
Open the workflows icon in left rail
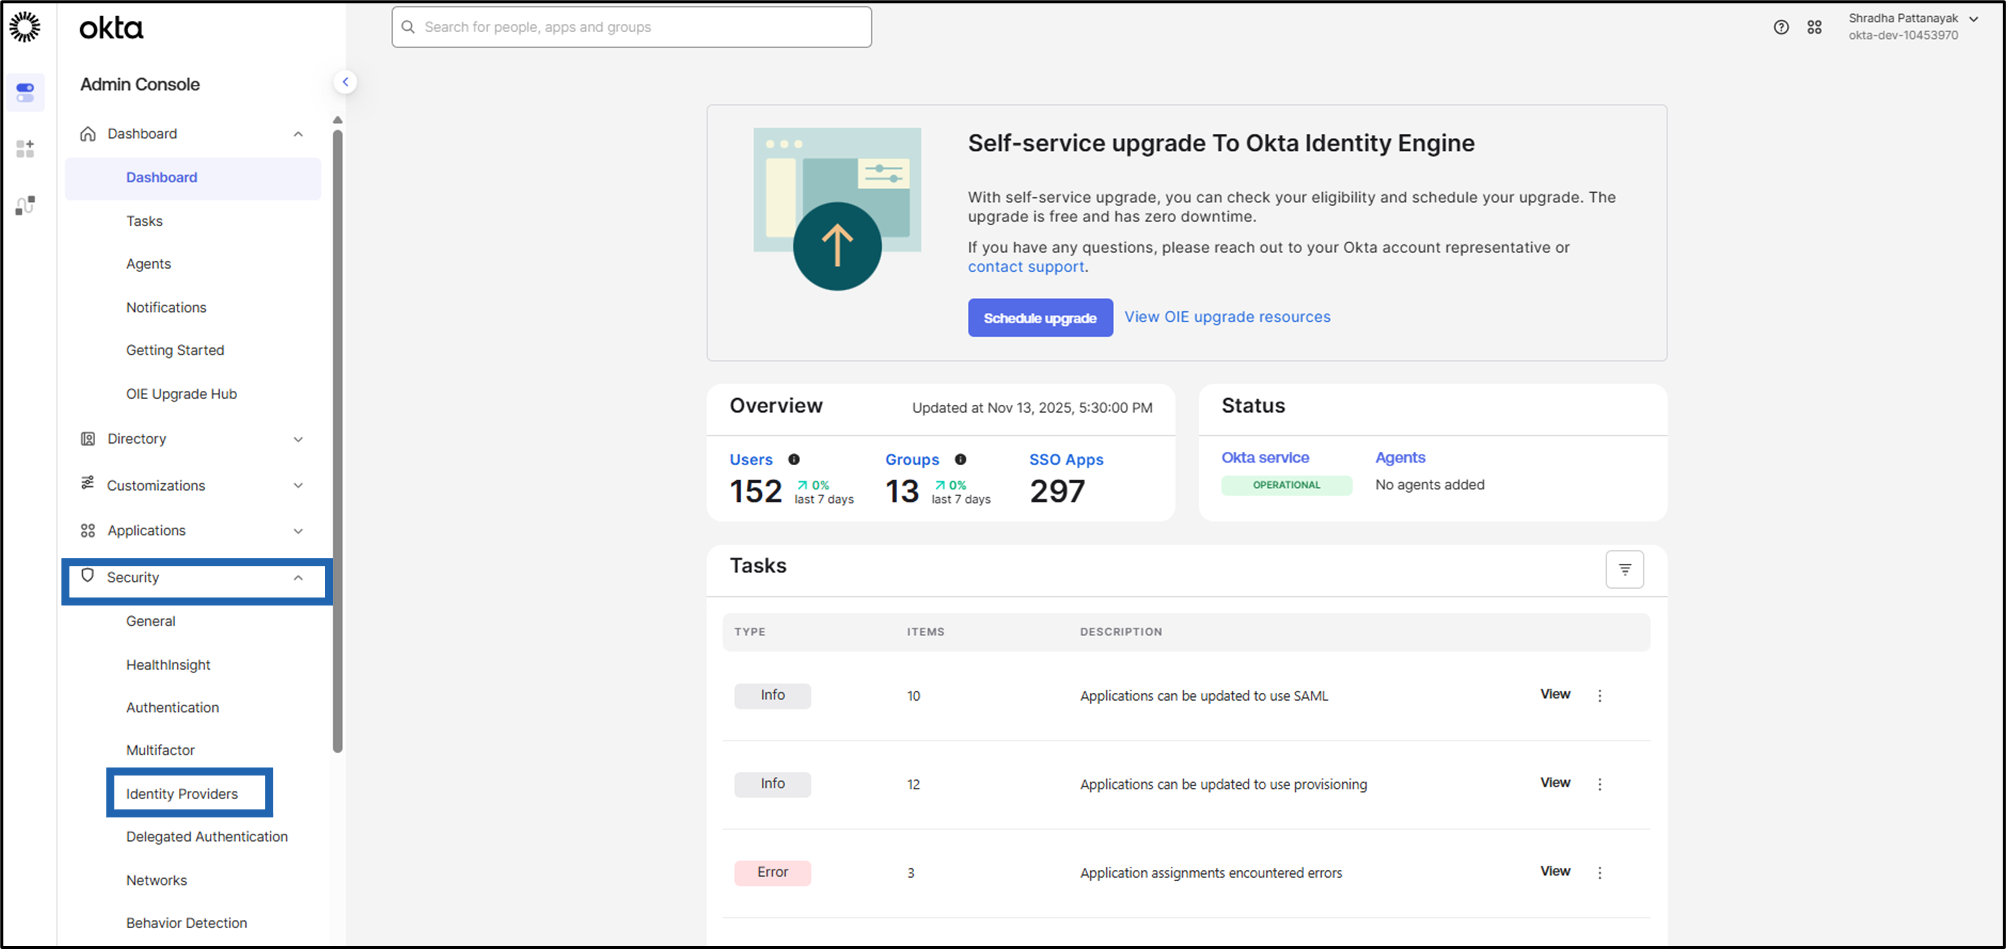point(25,205)
